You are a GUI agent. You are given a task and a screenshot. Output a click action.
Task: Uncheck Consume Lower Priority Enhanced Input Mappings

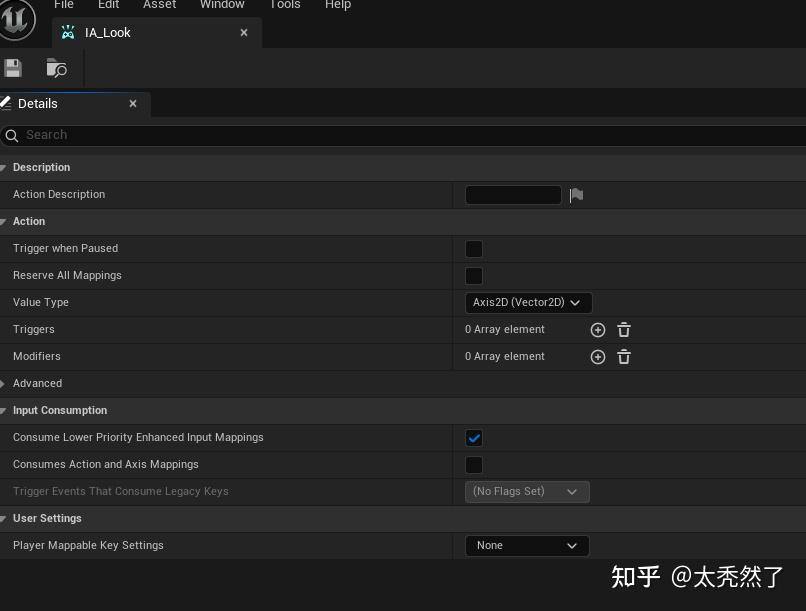(x=474, y=437)
